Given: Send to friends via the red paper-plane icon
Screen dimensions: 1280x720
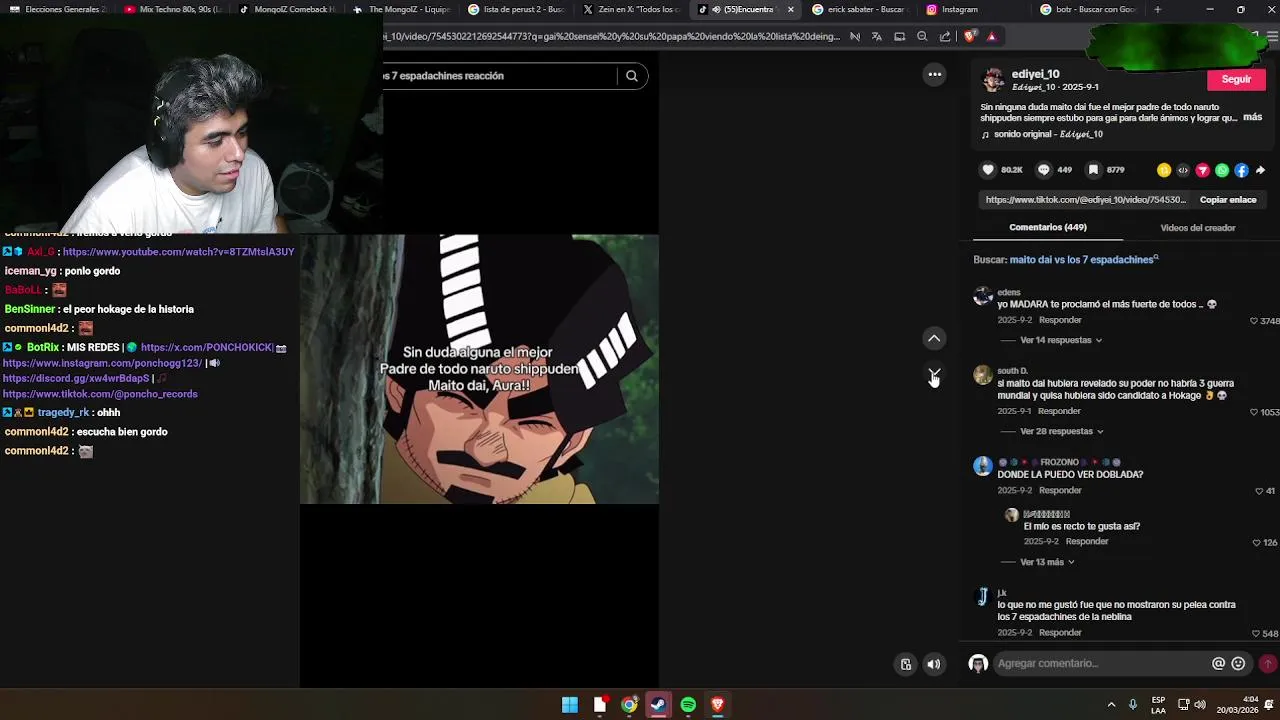Looking at the screenshot, I should pos(1203,171).
